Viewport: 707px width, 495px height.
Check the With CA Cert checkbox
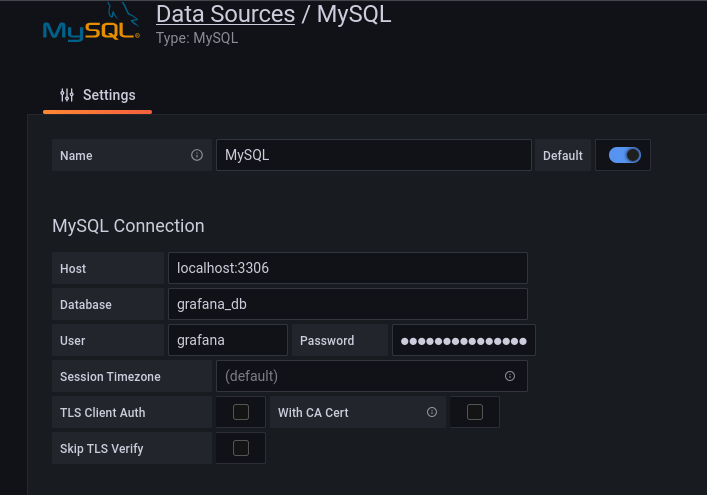(475, 412)
